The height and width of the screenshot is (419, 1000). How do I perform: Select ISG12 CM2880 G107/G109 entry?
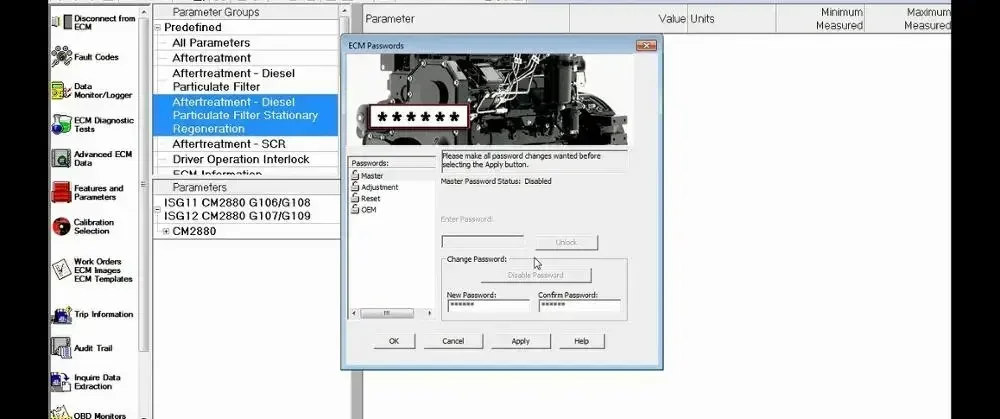(x=237, y=216)
